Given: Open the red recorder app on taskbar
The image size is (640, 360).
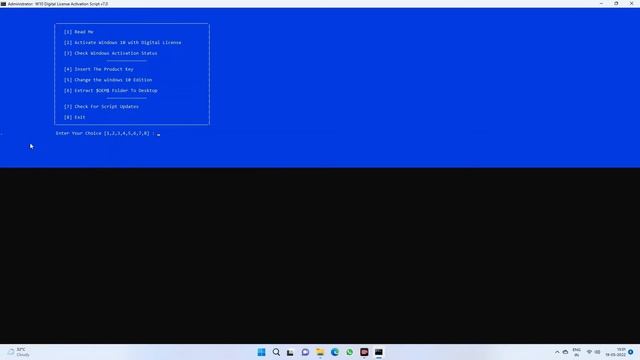Looking at the screenshot, I should (x=364, y=352).
